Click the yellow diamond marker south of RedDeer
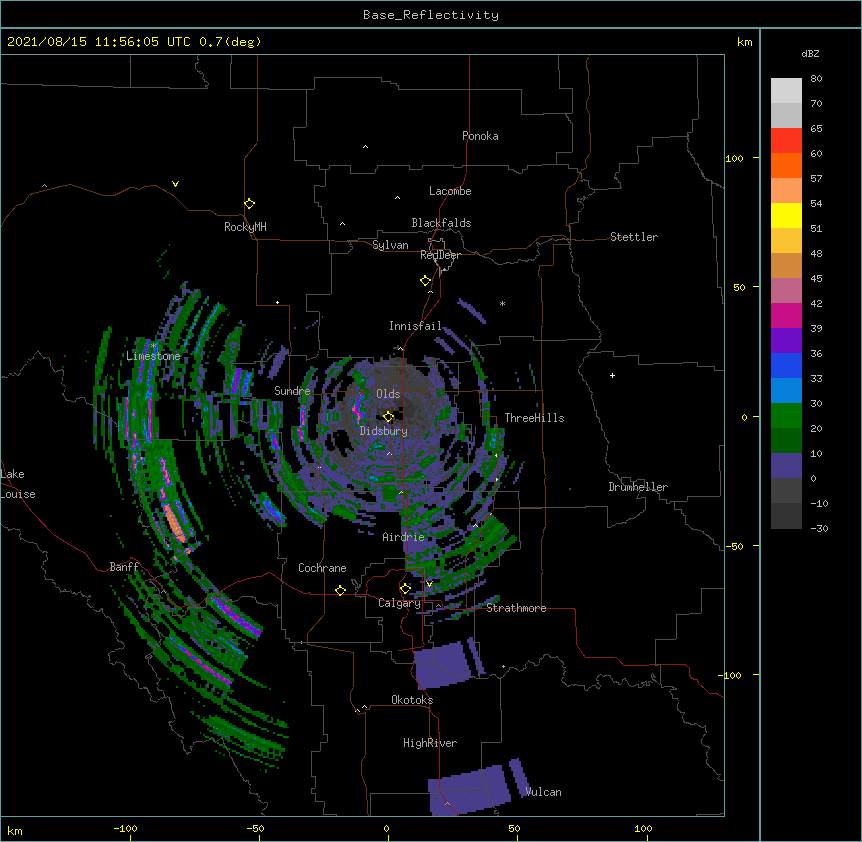This screenshot has width=862, height=842. pyautogui.click(x=425, y=281)
